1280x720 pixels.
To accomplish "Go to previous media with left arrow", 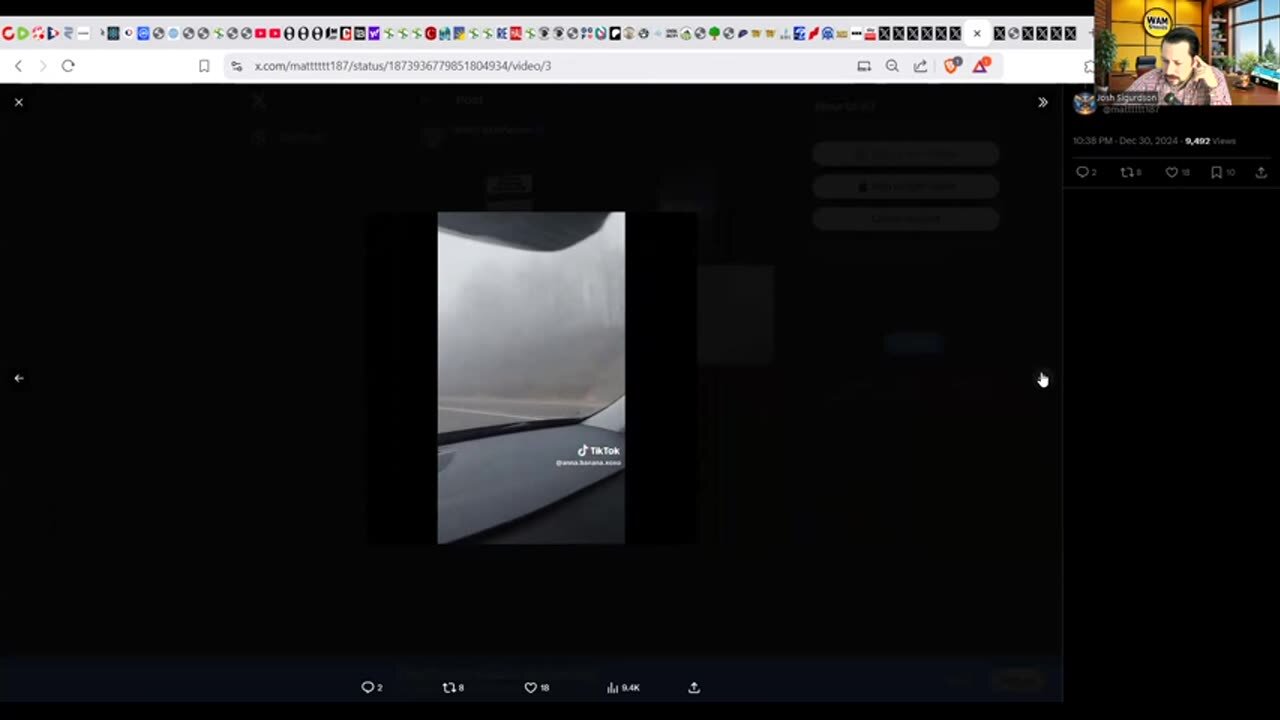I will point(18,378).
